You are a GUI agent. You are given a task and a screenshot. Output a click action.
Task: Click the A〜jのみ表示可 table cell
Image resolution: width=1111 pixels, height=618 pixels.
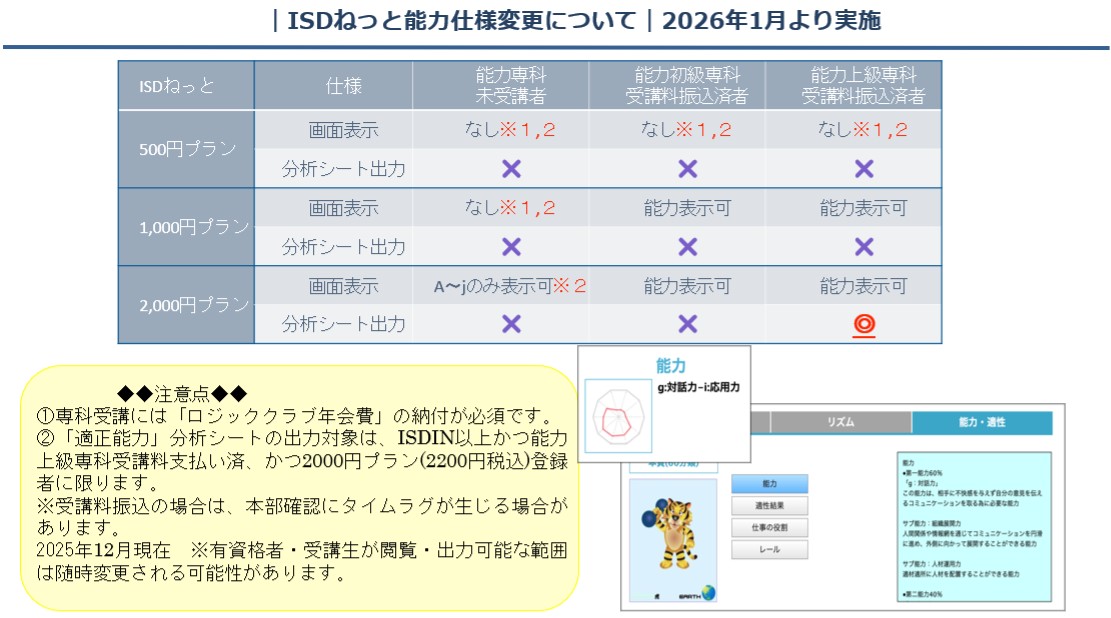511,286
